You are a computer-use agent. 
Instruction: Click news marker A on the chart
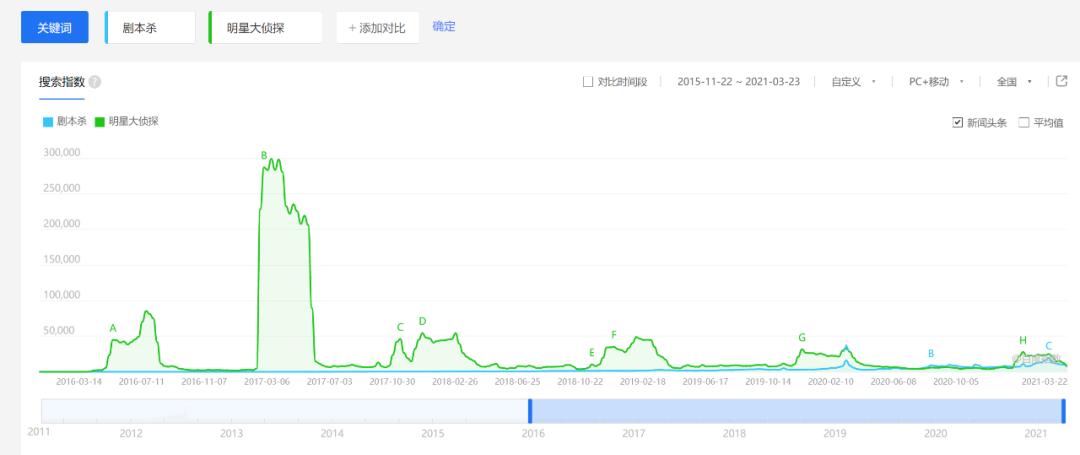click(113, 328)
